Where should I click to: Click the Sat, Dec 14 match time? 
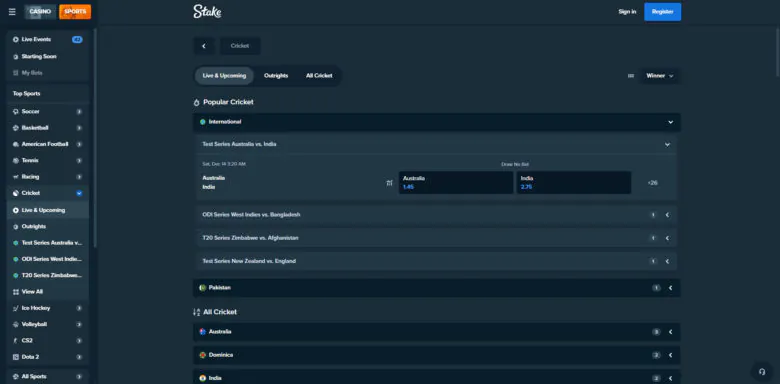224,164
